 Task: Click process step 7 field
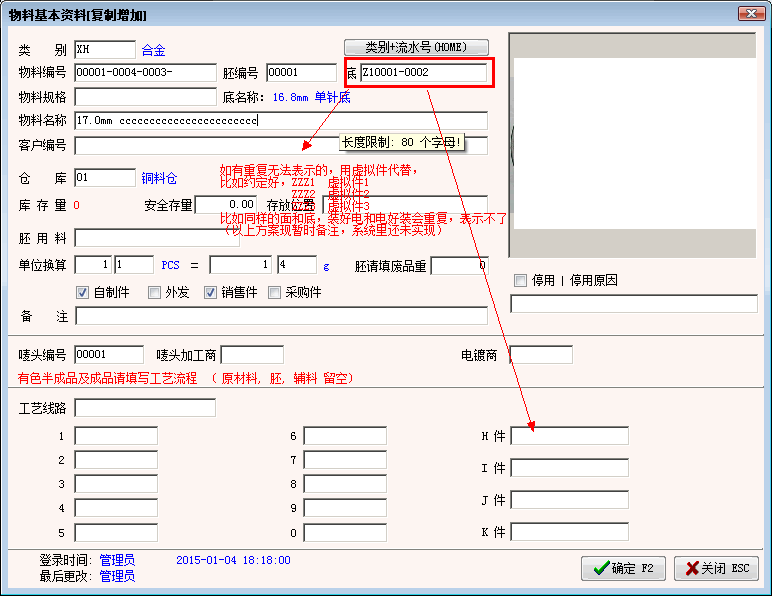345,460
